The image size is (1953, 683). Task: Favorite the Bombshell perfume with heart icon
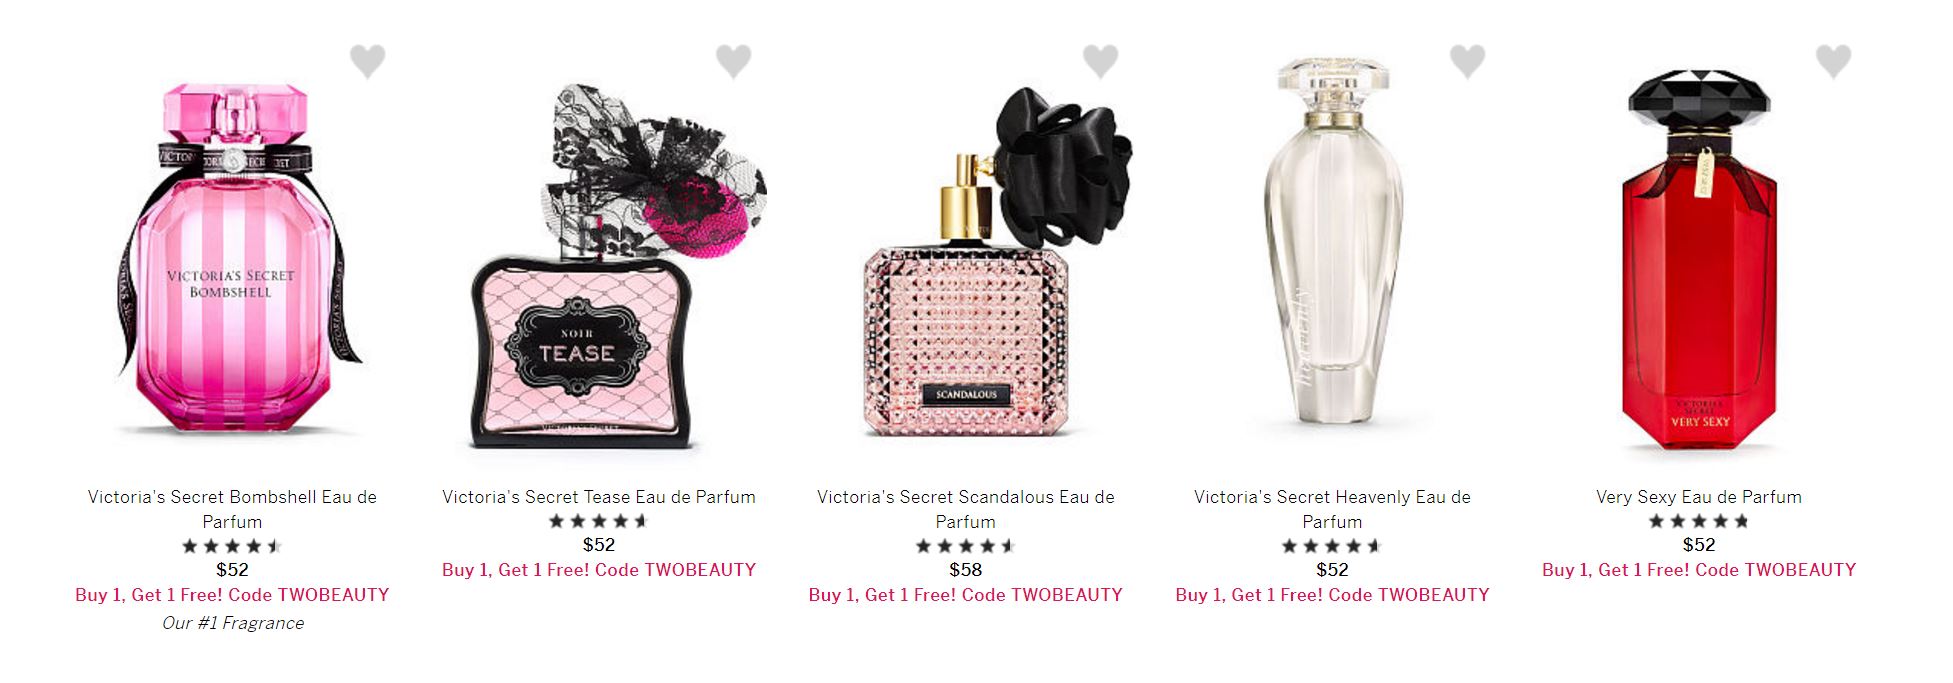coord(367,61)
